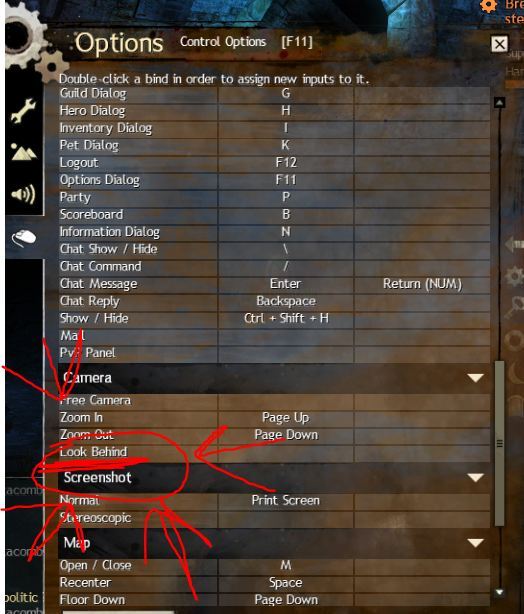Viewport: 524px width, 614px height.
Task: Select the Return (NUM) secondary Chat Message bind
Action: point(422,284)
